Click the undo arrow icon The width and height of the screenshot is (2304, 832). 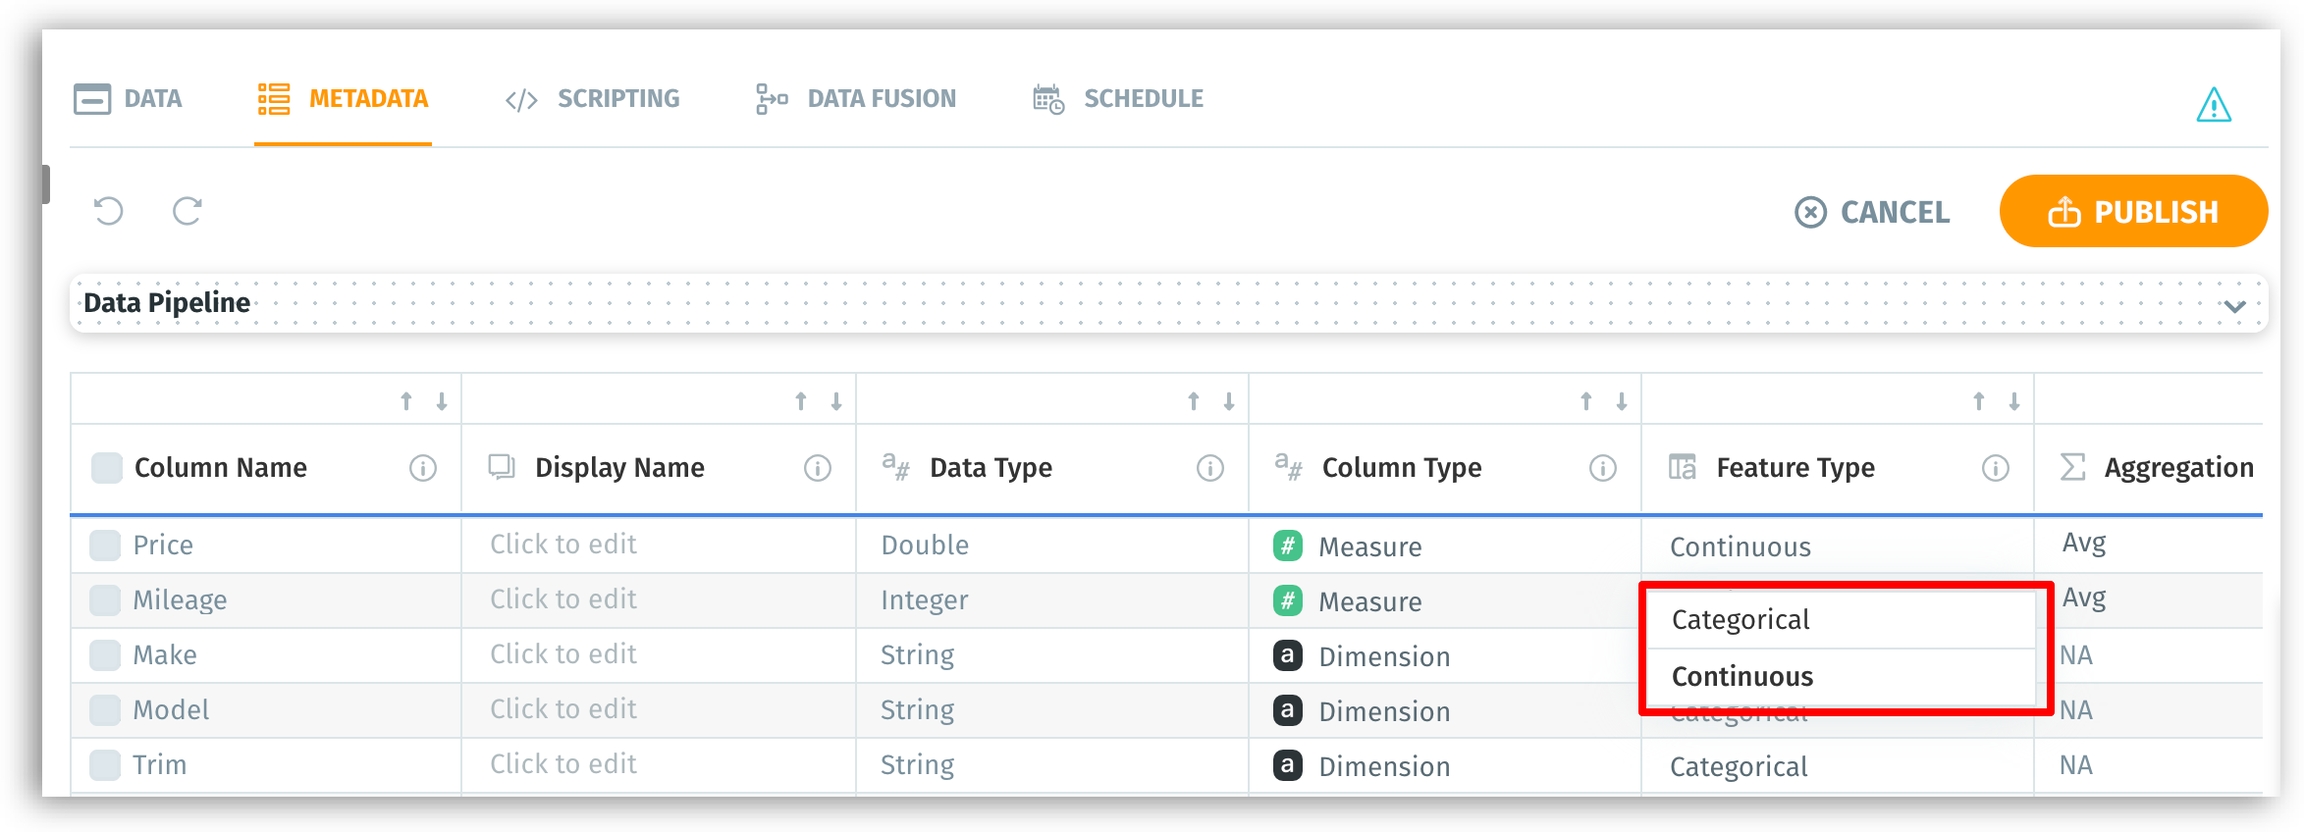pyautogui.click(x=108, y=211)
